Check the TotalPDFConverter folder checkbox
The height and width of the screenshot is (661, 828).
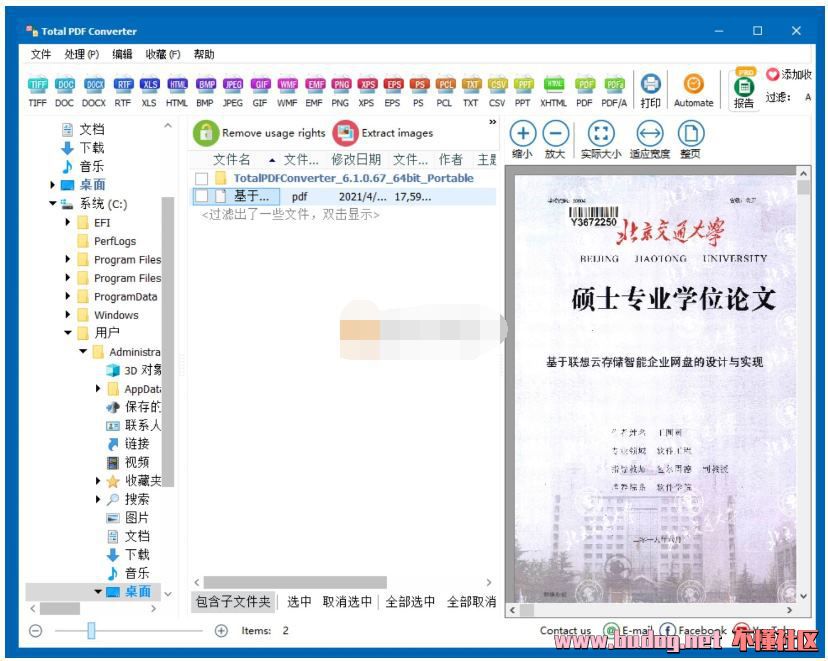click(201, 178)
